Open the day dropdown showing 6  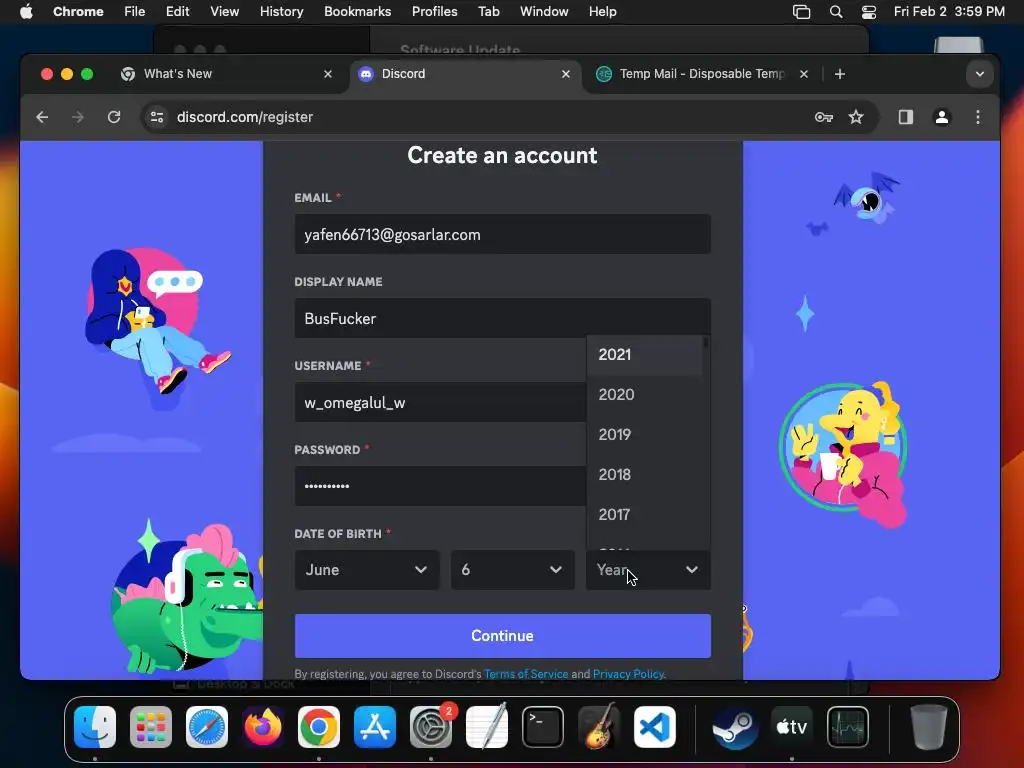(513, 569)
